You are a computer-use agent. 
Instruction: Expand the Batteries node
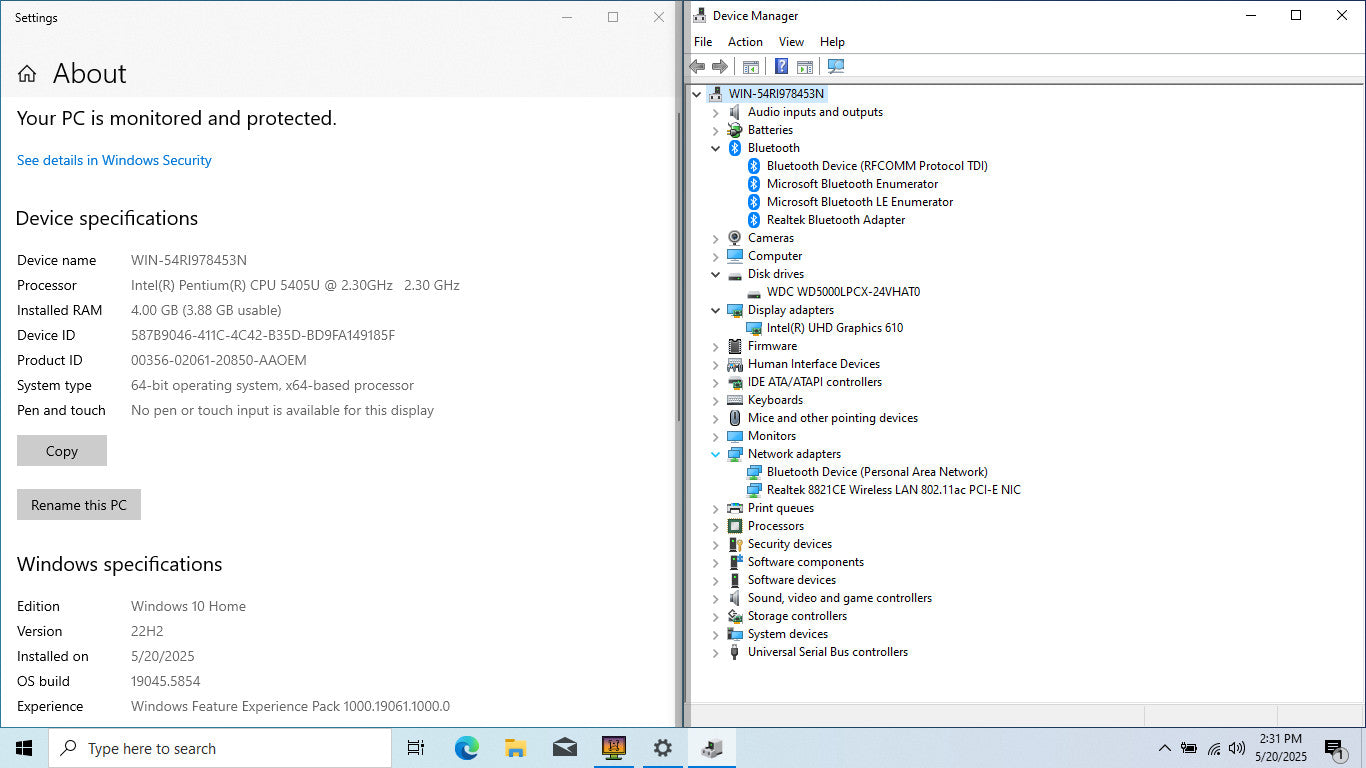pyautogui.click(x=715, y=130)
